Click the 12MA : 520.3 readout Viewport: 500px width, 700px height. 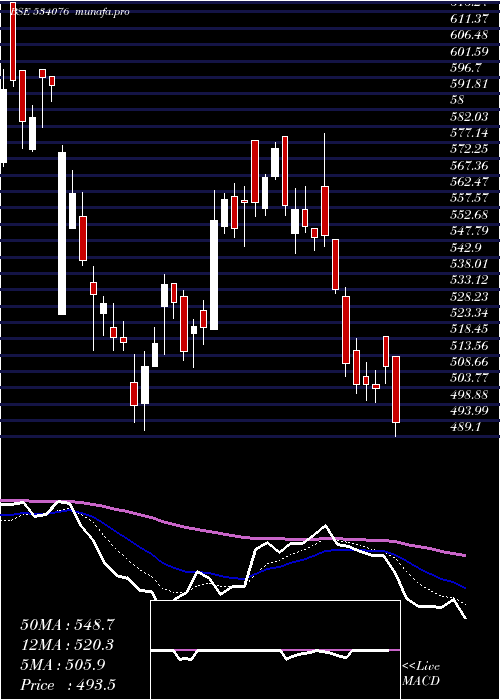[67, 645]
